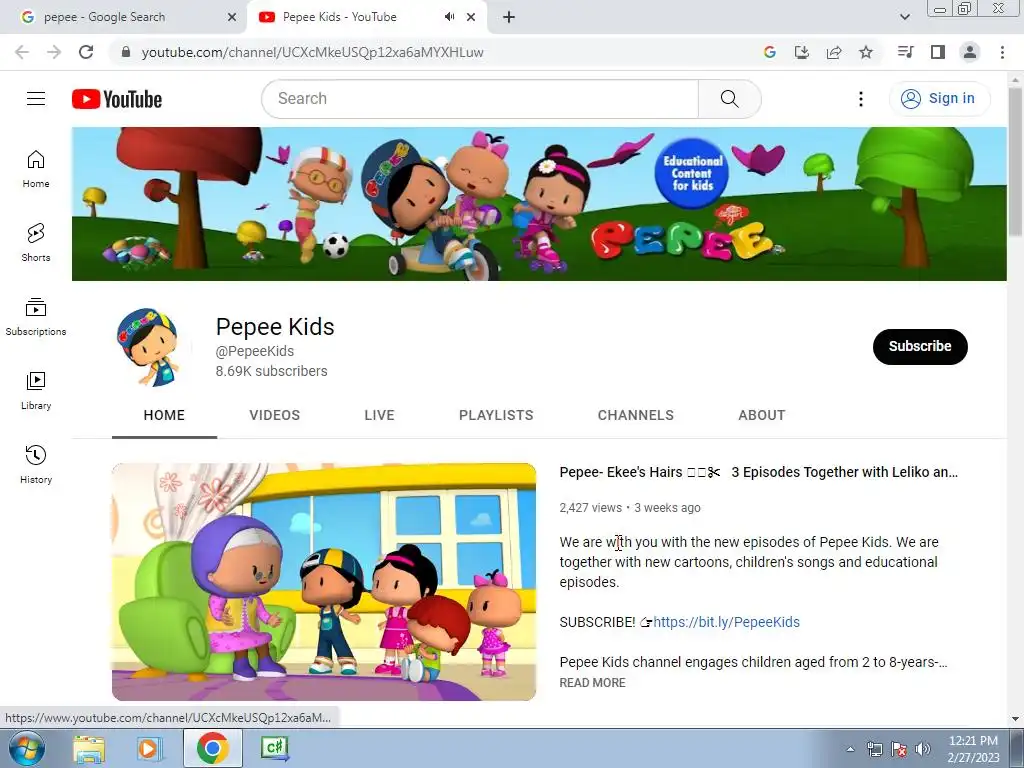Open the YouTube hamburger guide menu

[x=36, y=99]
